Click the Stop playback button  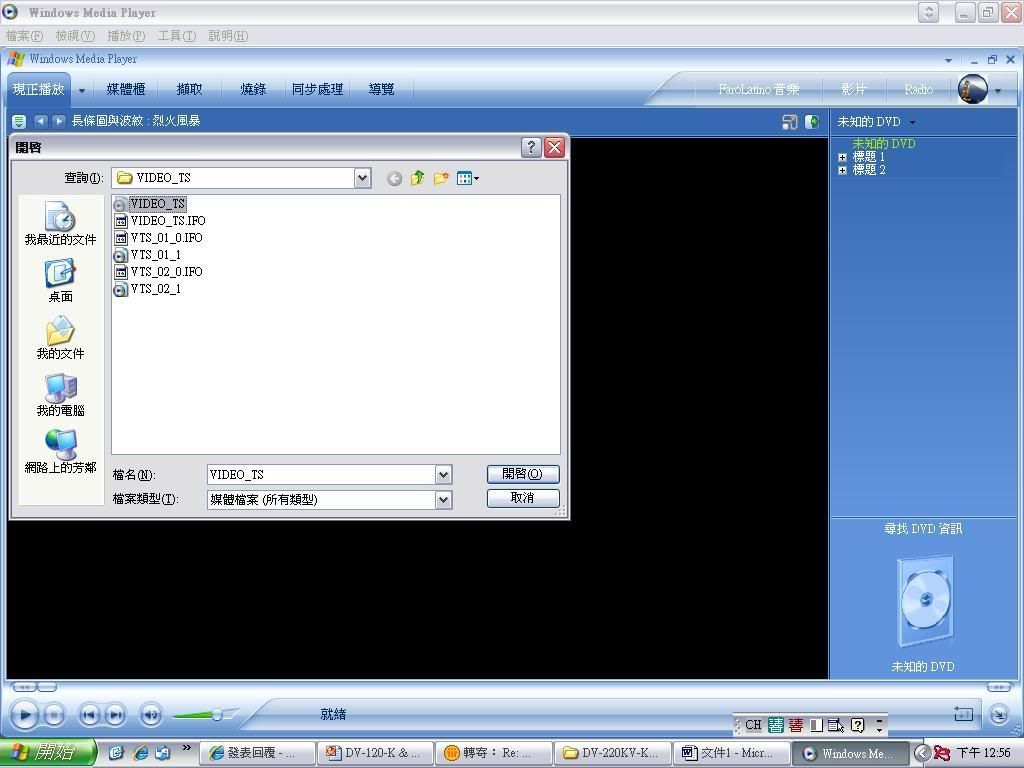coord(54,716)
